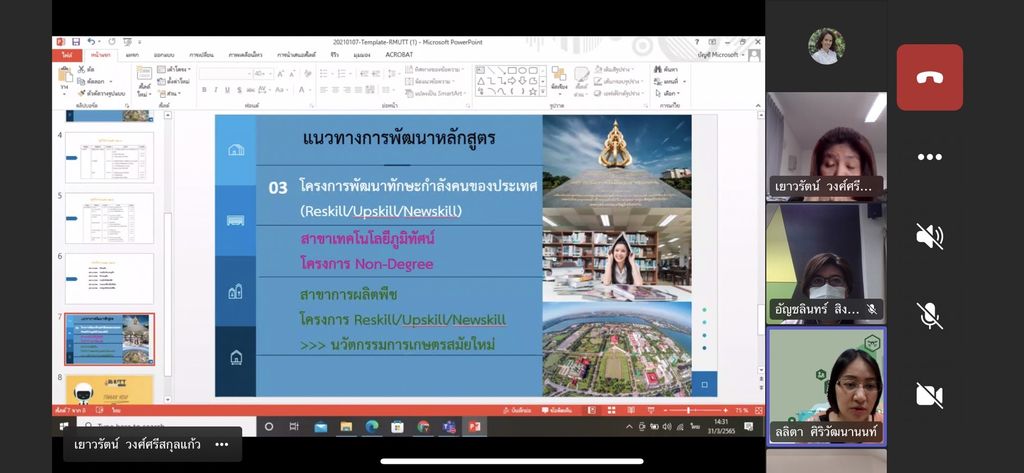Start Slide Show from the status bar icon
This screenshot has width=1024, height=473.
point(650,410)
